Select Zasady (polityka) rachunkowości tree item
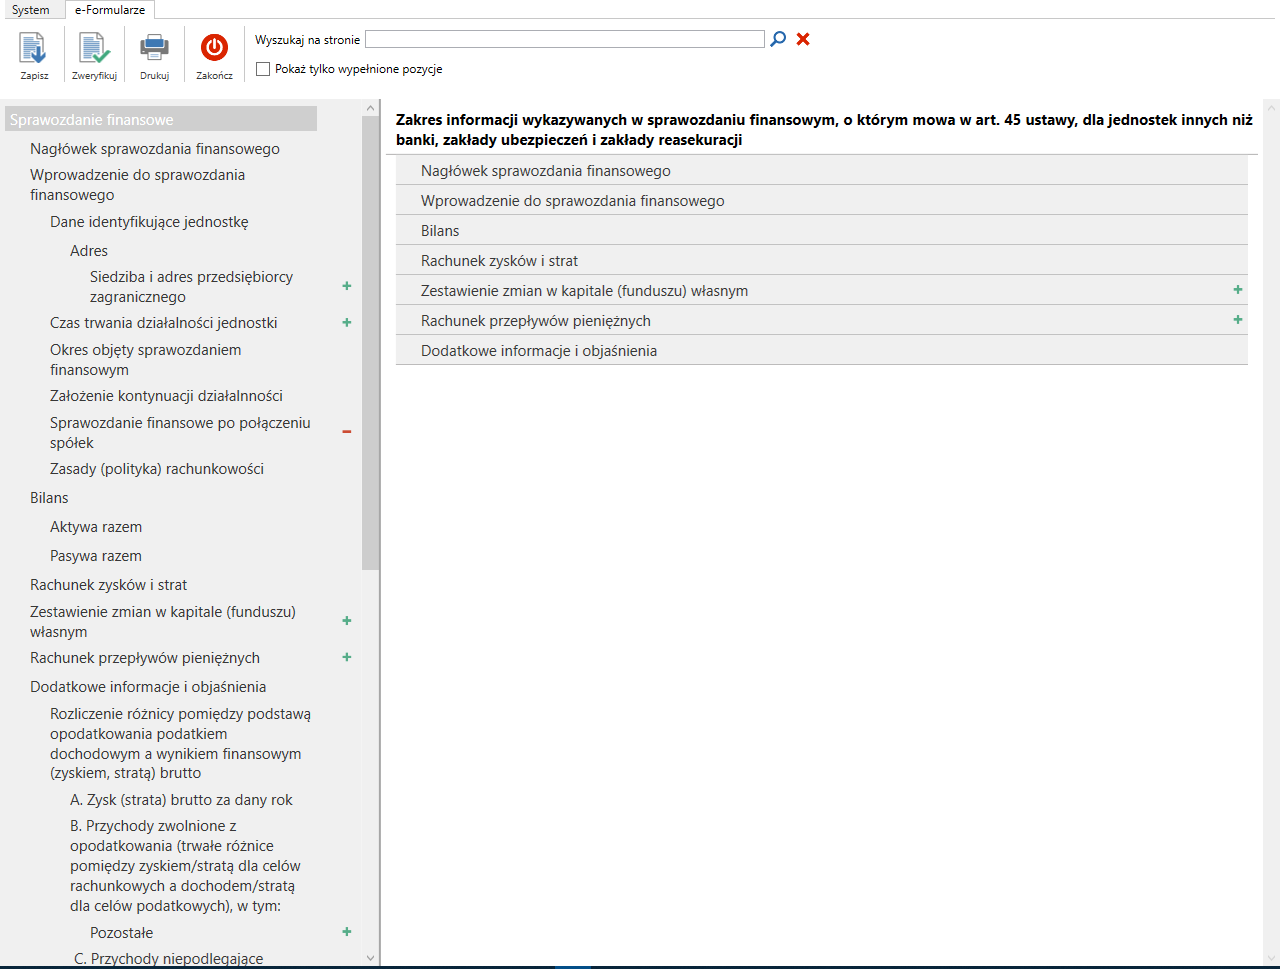1280x969 pixels. click(x=157, y=469)
